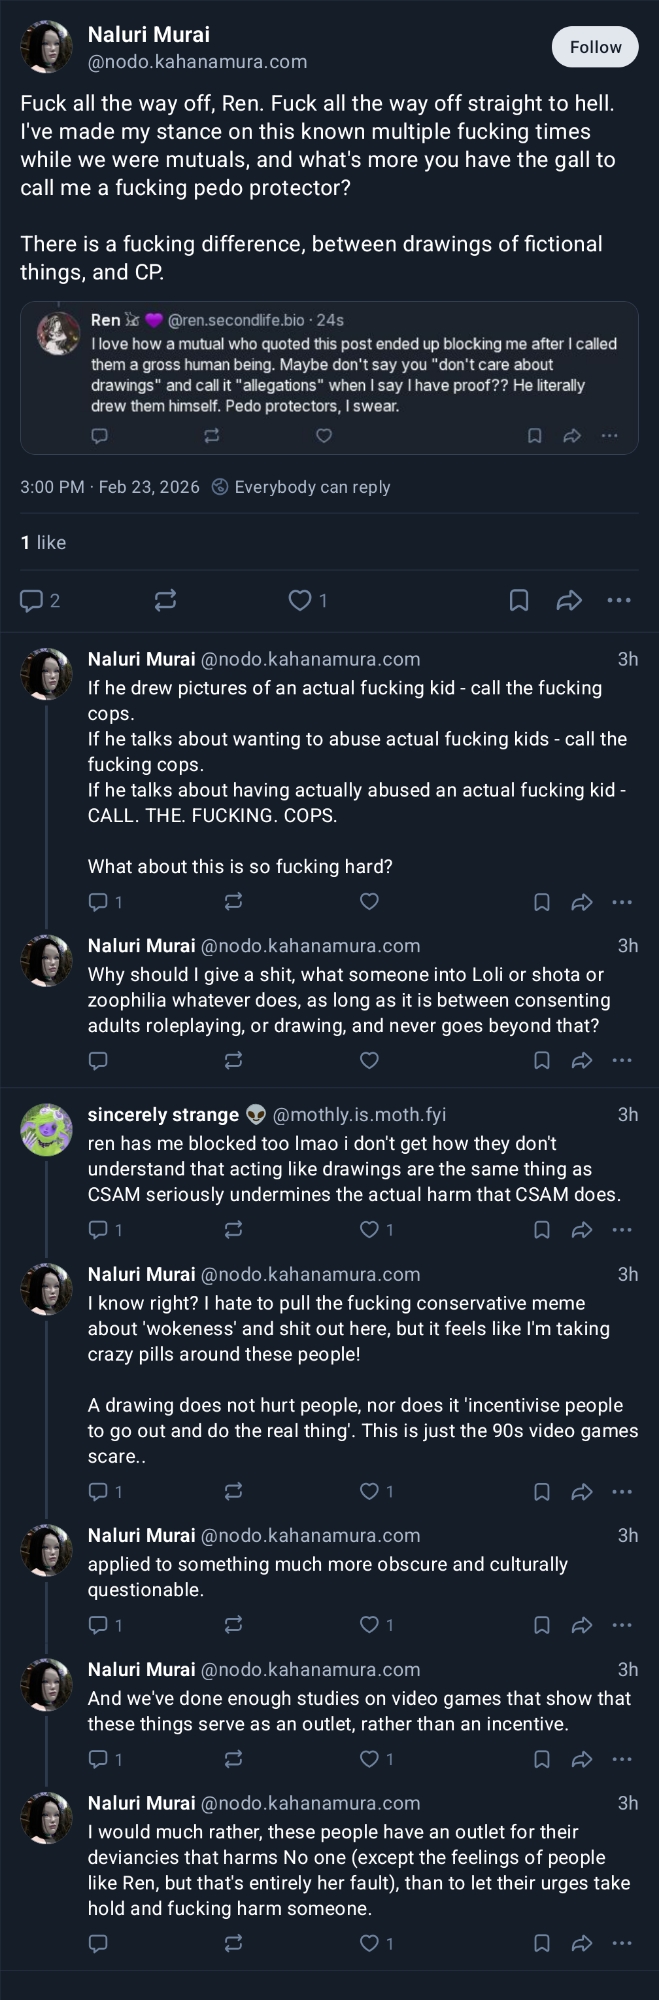Open more options on 'What about this' reply

(622, 902)
